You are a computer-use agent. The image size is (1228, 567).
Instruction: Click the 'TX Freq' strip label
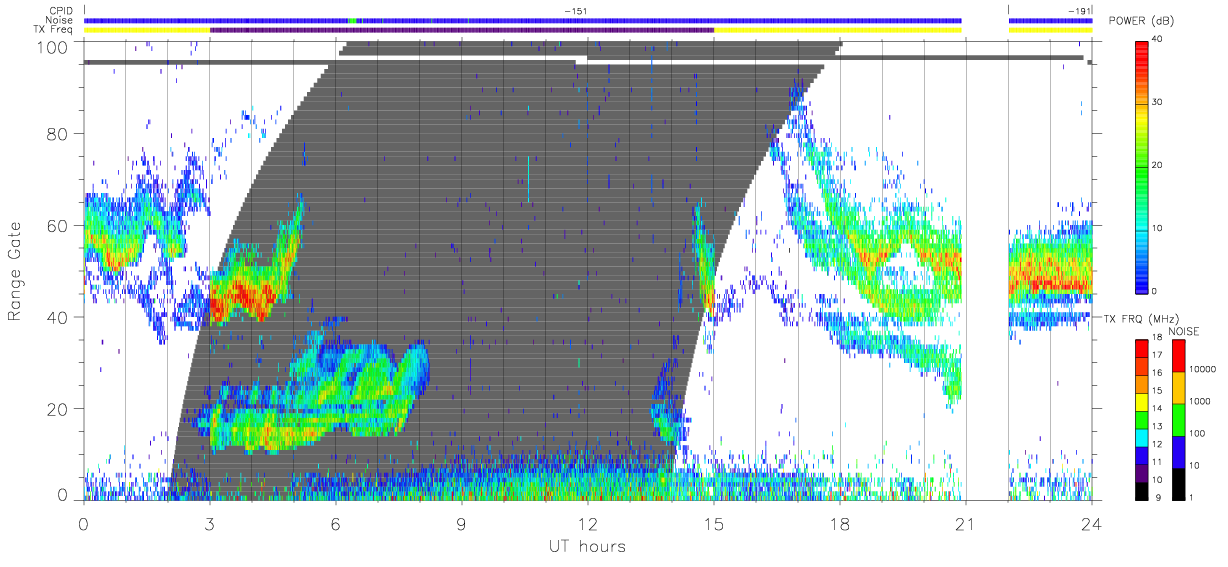55,30
